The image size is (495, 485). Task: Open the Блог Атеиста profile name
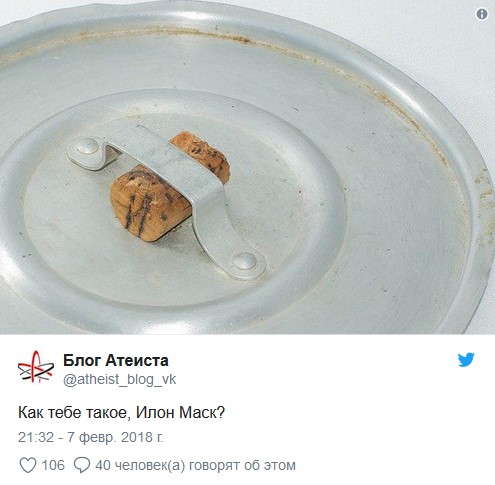click(x=116, y=360)
